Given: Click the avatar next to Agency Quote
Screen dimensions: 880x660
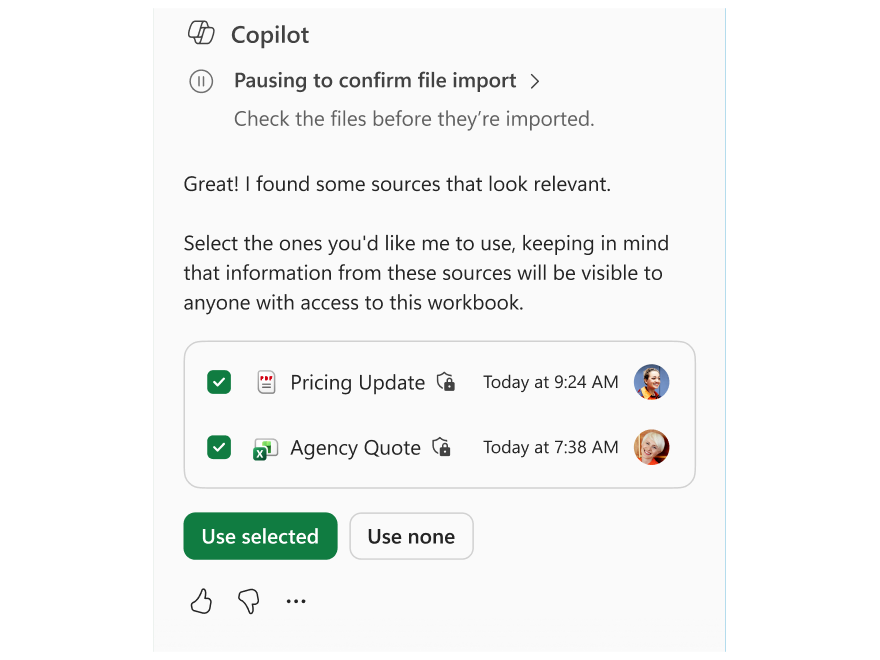Looking at the screenshot, I should (651, 447).
